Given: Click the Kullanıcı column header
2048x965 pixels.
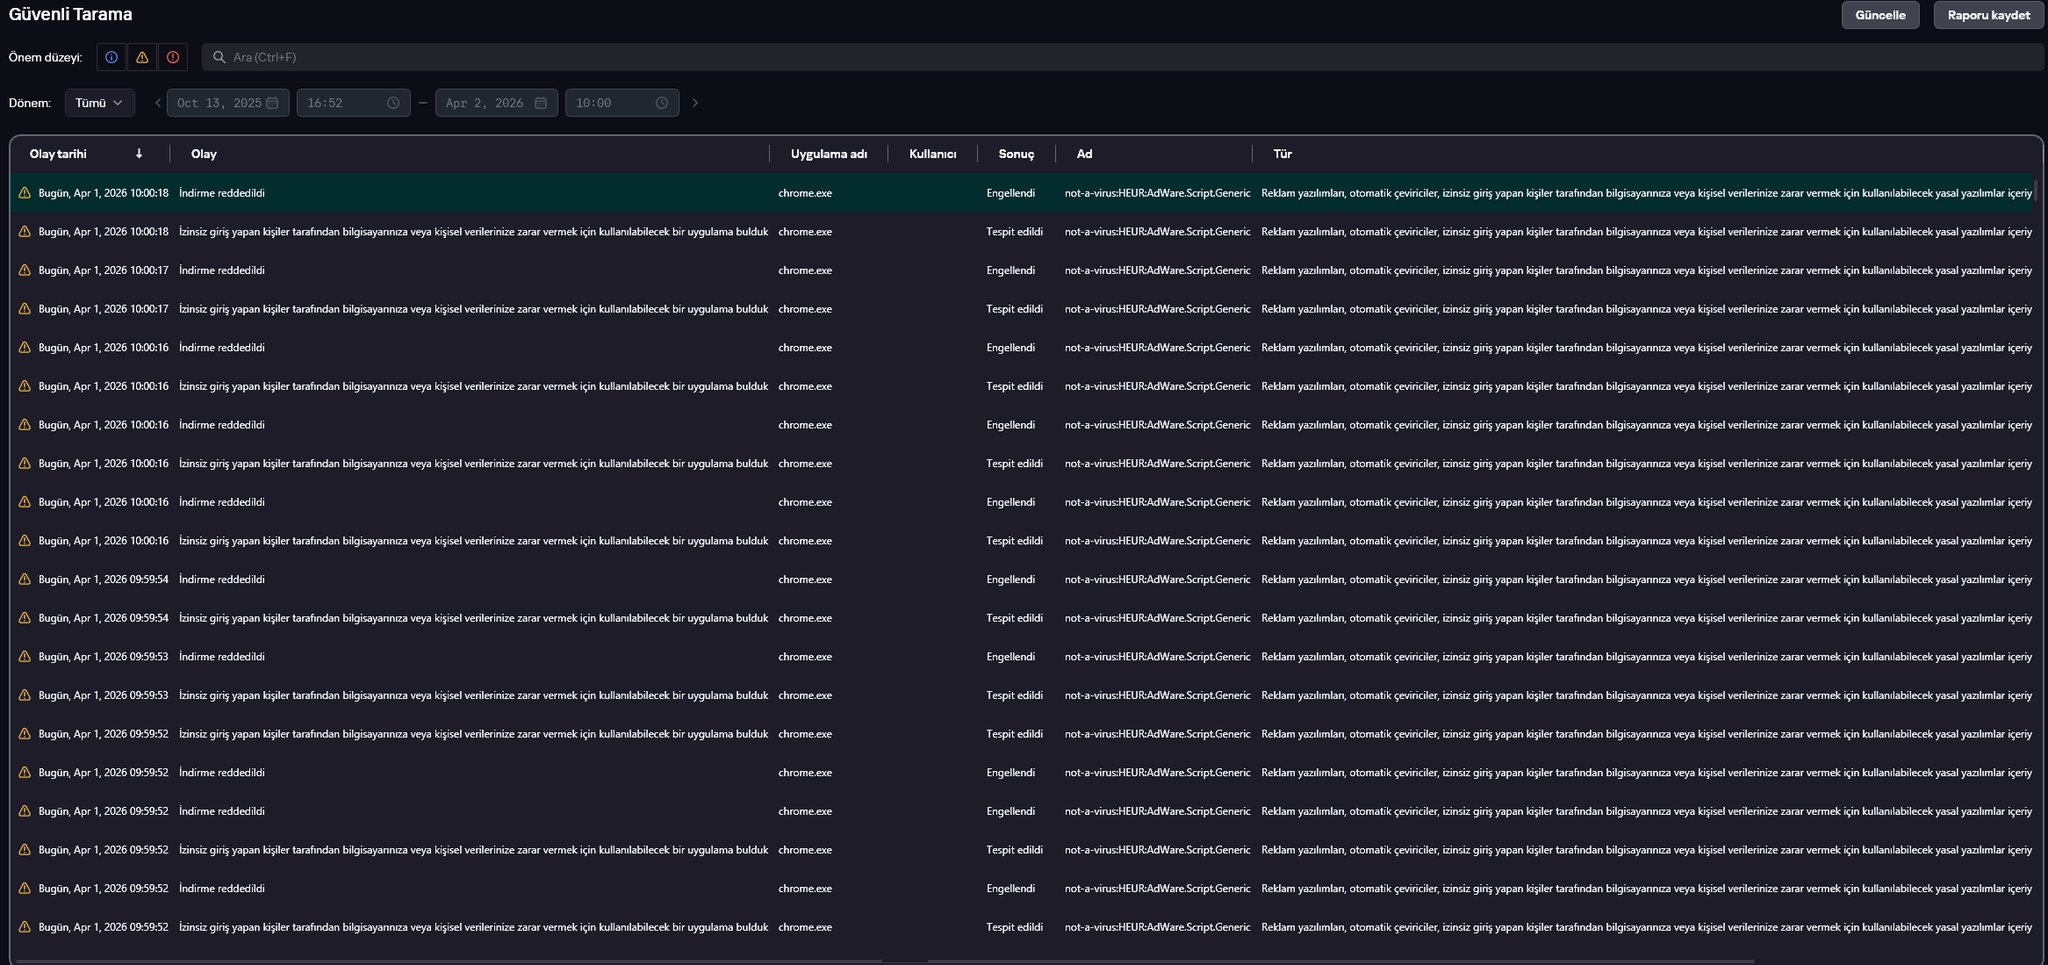Looking at the screenshot, I should tap(932, 154).
